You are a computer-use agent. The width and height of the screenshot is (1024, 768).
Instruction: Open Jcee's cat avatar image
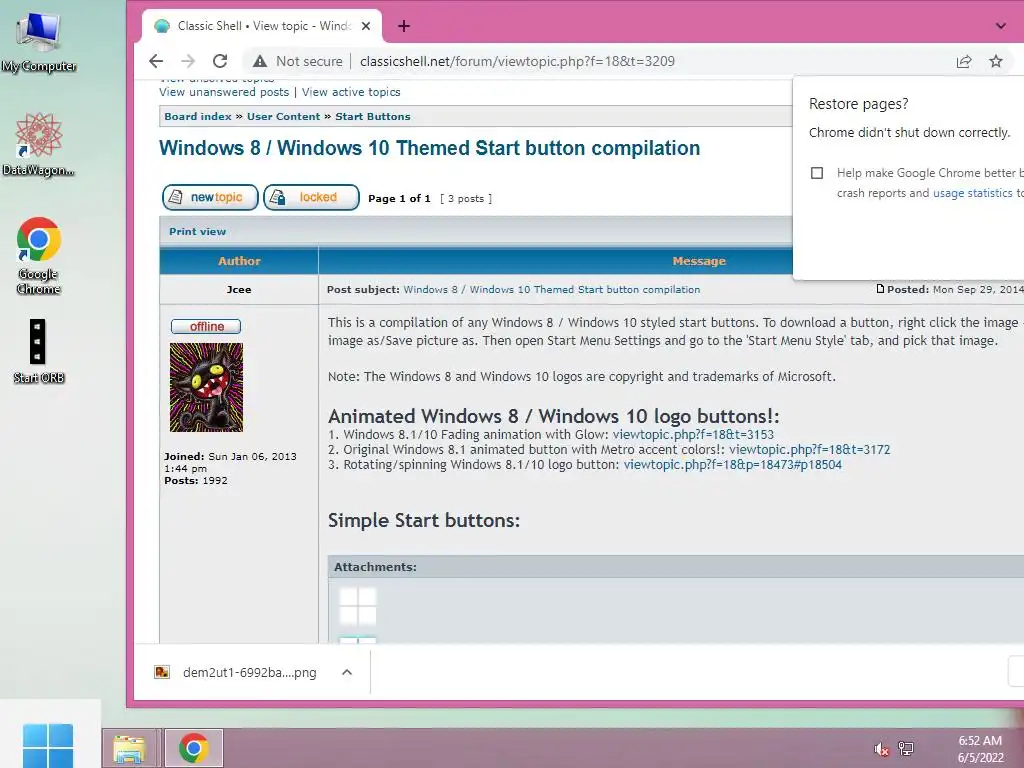206,387
